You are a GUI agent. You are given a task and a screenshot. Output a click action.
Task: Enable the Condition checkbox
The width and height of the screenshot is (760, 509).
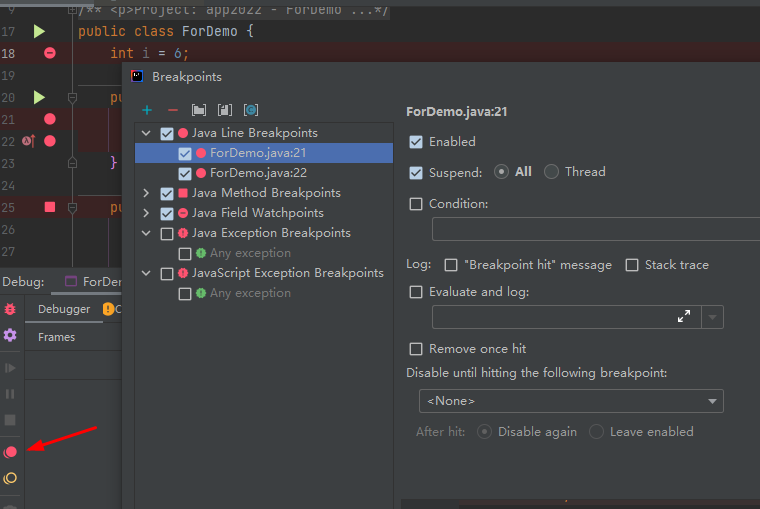416,204
